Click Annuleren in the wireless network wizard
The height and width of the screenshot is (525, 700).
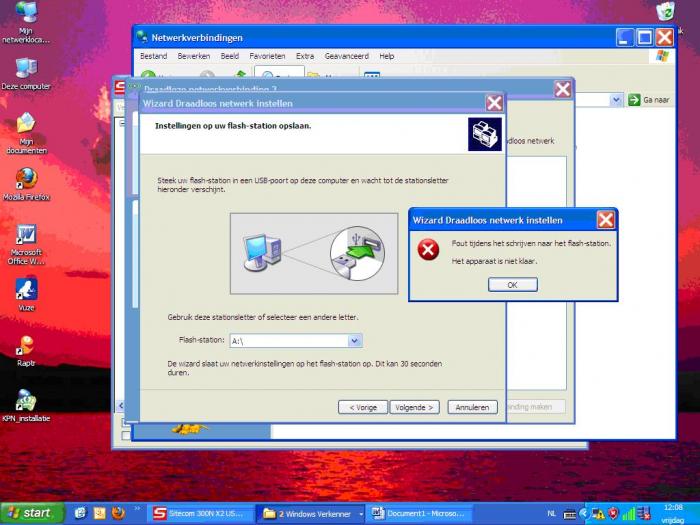tap(472, 407)
